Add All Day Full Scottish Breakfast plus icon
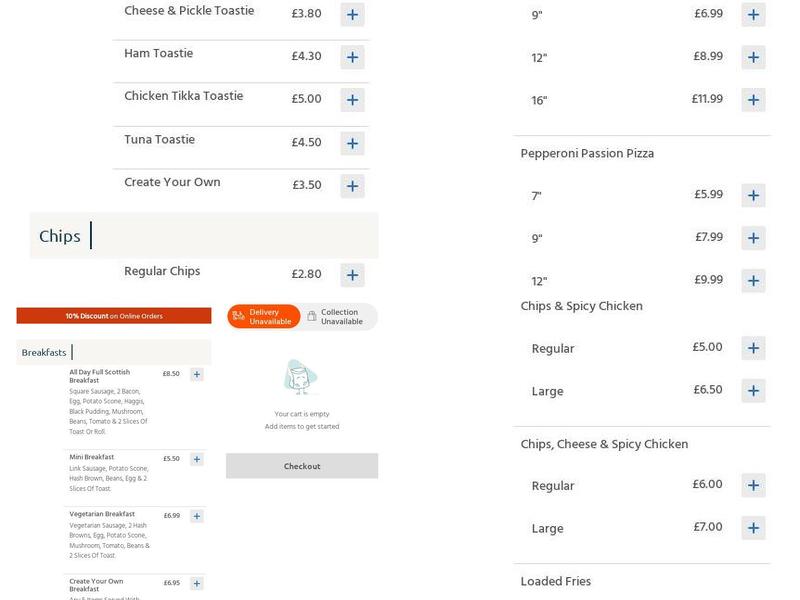 click(197, 372)
